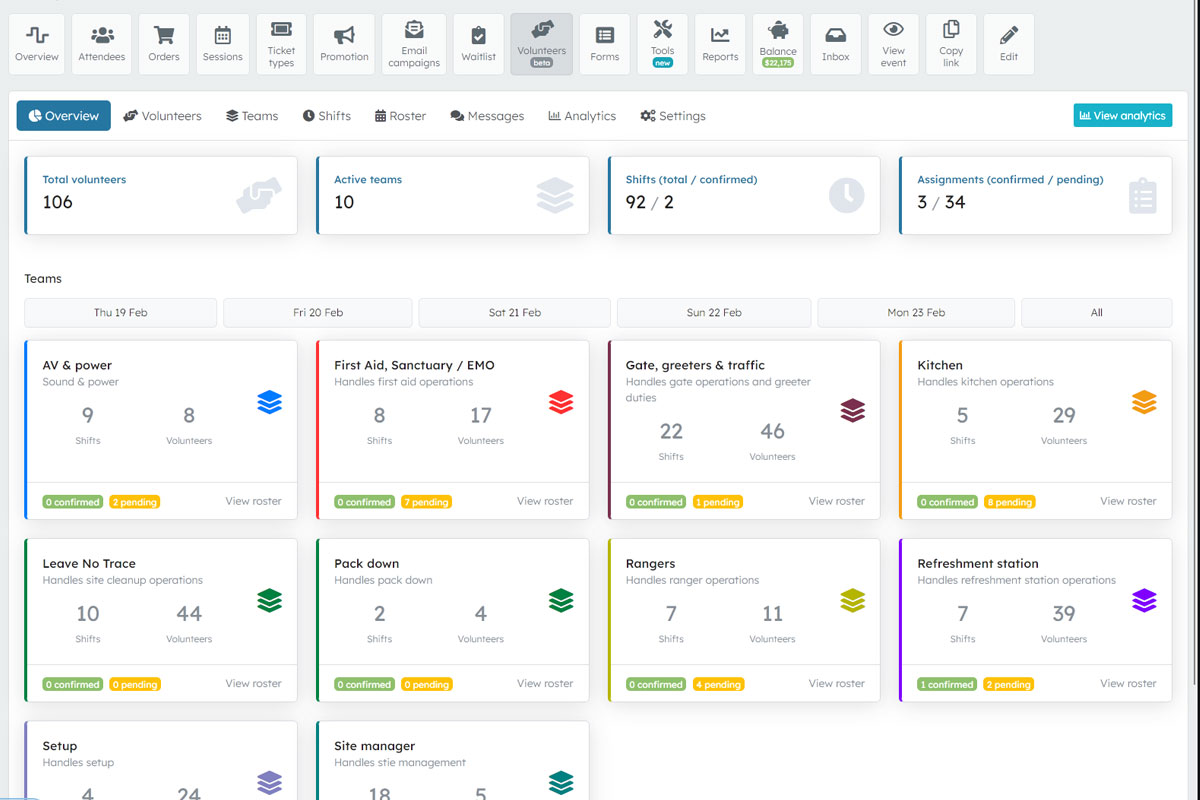Open the Roster tab
1200x800 pixels.
pos(400,115)
